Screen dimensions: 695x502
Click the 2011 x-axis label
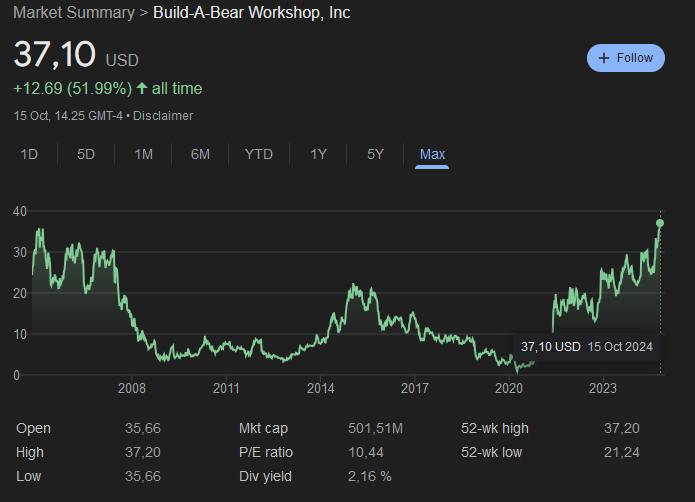(x=226, y=389)
